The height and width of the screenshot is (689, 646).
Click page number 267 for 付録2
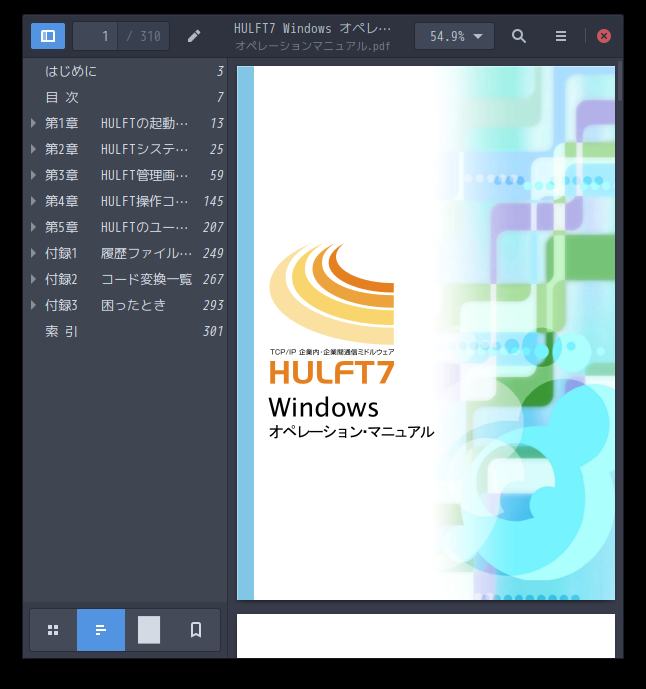tap(214, 279)
